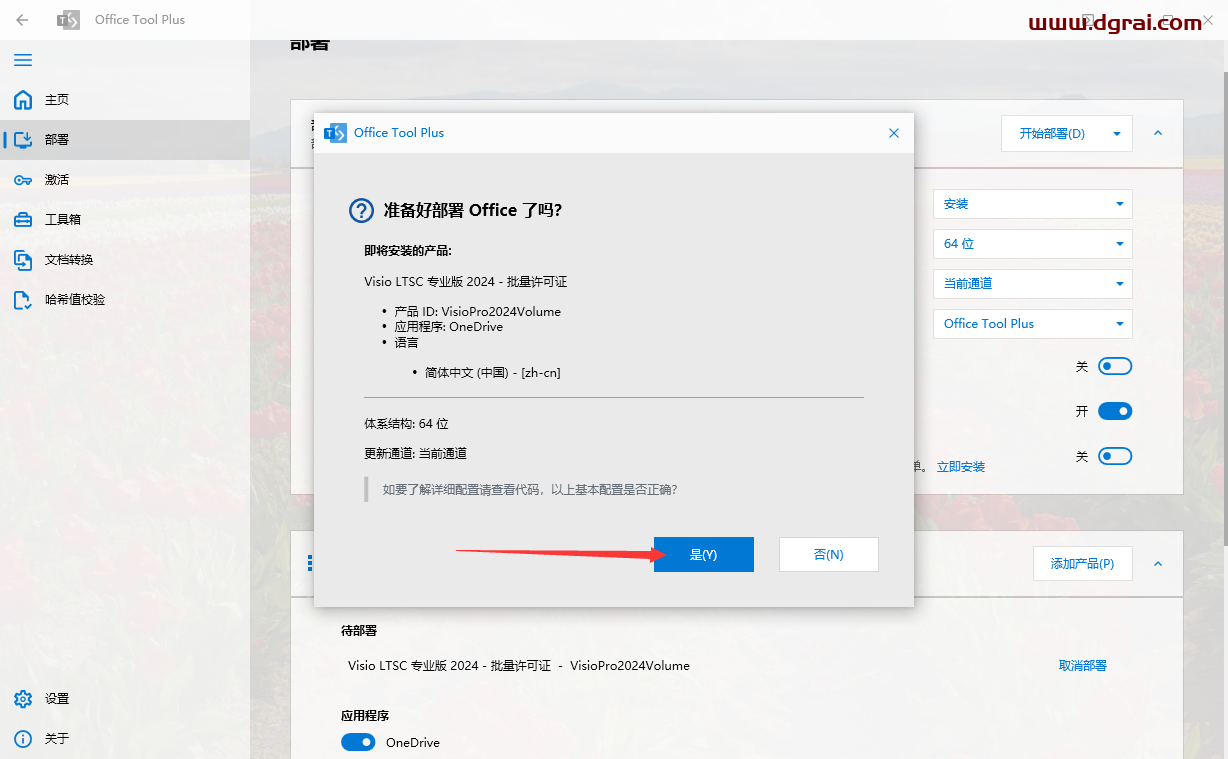Go to the 激活 section
Screen dimensions: 1228x759
[125, 180]
